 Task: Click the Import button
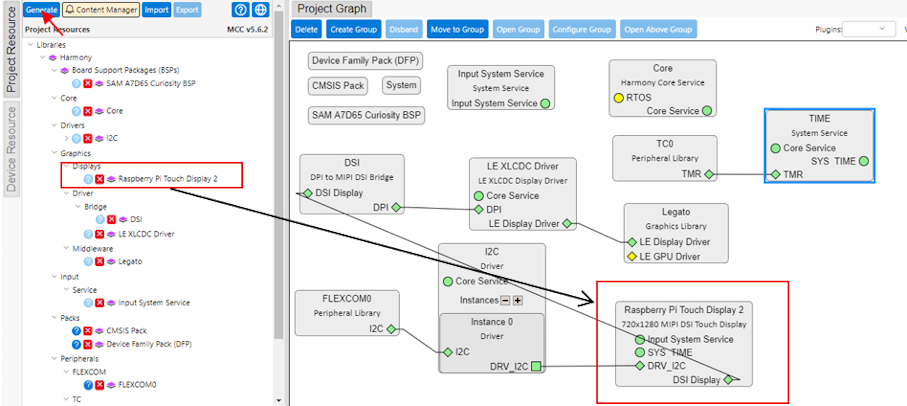(x=156, y=10)
